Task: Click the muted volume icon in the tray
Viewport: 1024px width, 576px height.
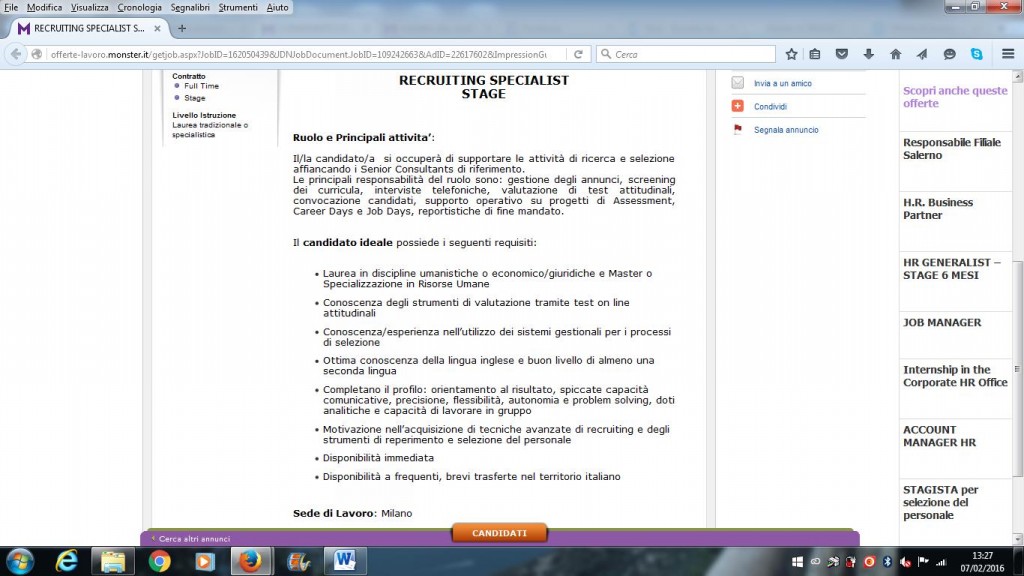Action: click(x=905, y=562)
